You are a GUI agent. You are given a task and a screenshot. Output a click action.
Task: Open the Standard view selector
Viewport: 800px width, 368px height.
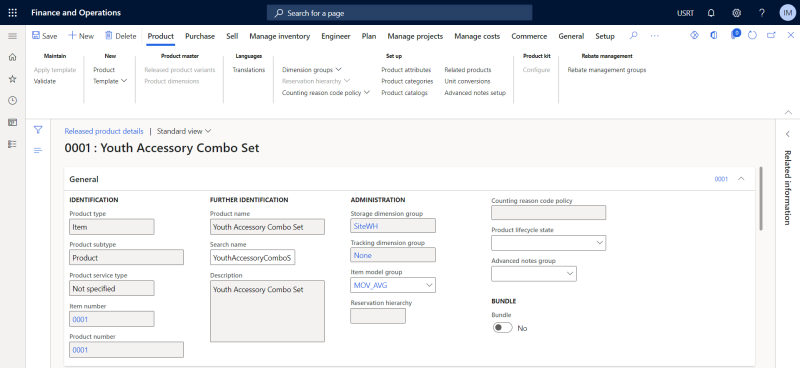184,131
